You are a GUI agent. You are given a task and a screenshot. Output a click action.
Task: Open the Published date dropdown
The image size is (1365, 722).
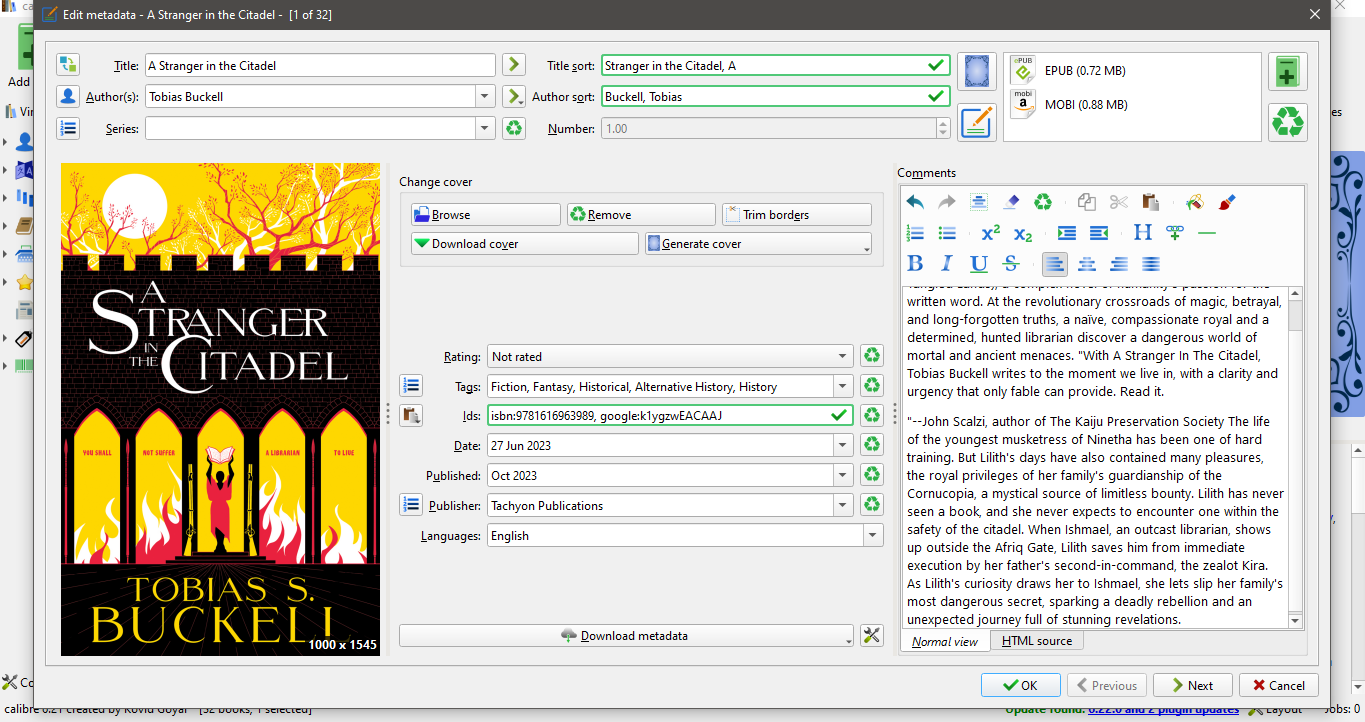click(844, 475)
